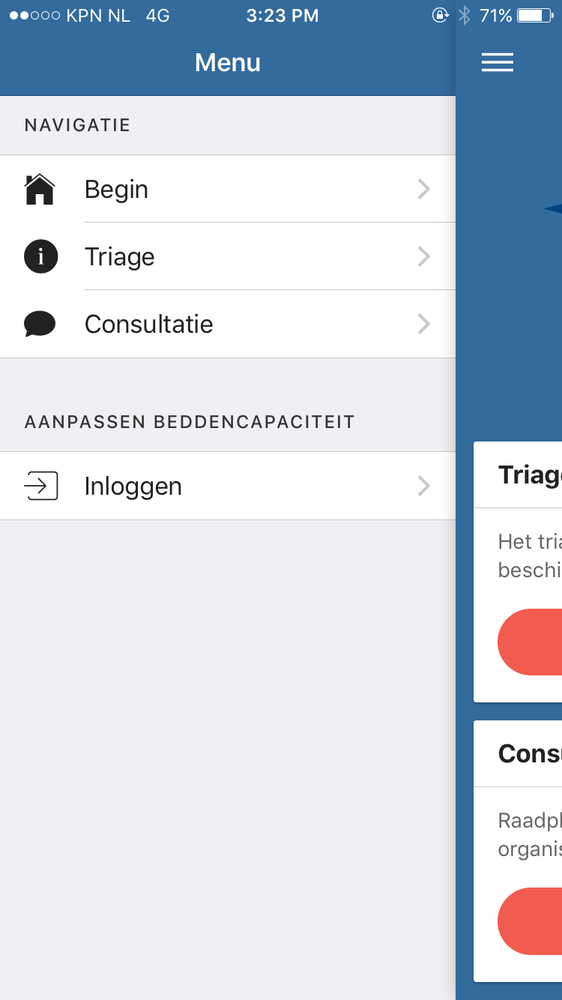Tap the rotation lock status icon
The width and height of the screenshot is (562, 1000).
[x=440, y=15]
